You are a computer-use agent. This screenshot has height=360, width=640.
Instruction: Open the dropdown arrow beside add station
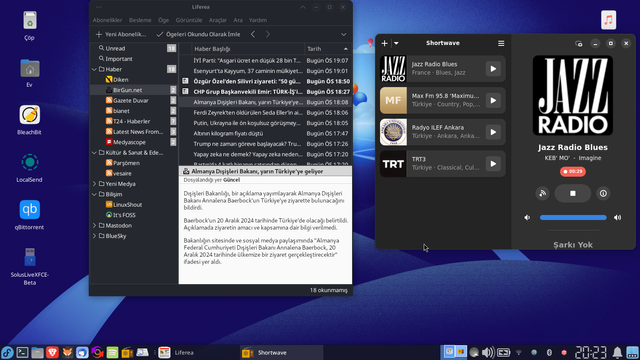pyautogui.click(x=396, y=43)
